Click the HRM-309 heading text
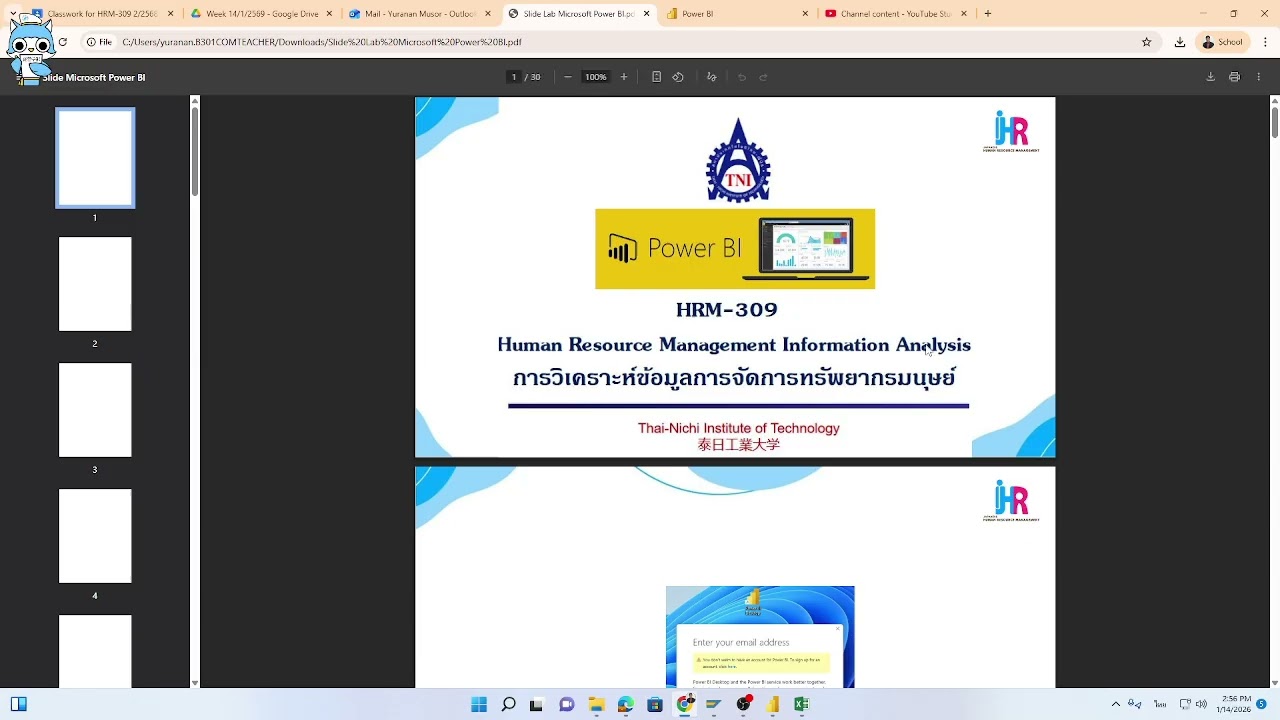 (x=727, y=310)
